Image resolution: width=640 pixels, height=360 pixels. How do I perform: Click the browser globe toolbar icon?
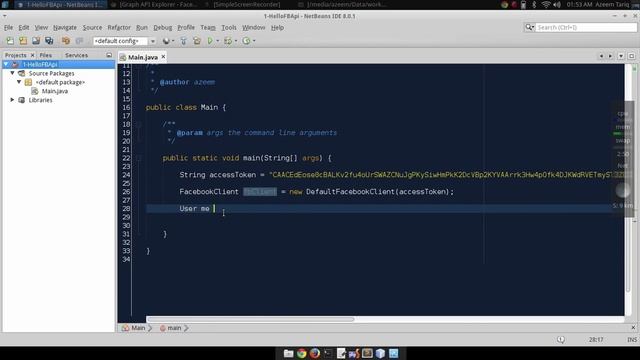166,41
